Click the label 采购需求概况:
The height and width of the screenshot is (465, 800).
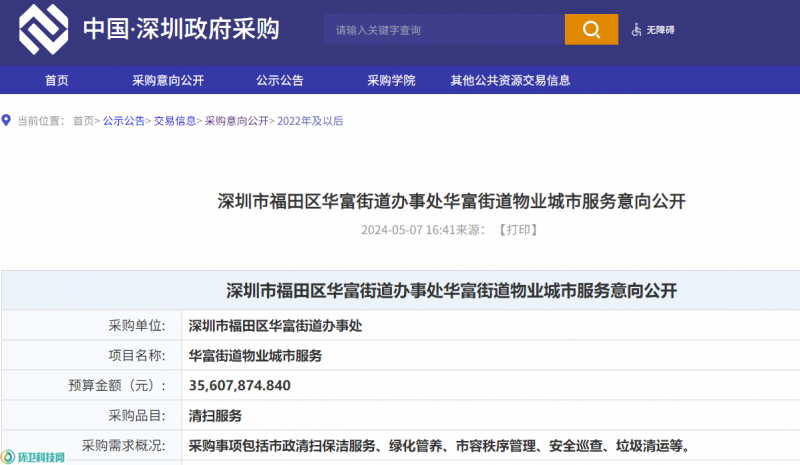123,446
